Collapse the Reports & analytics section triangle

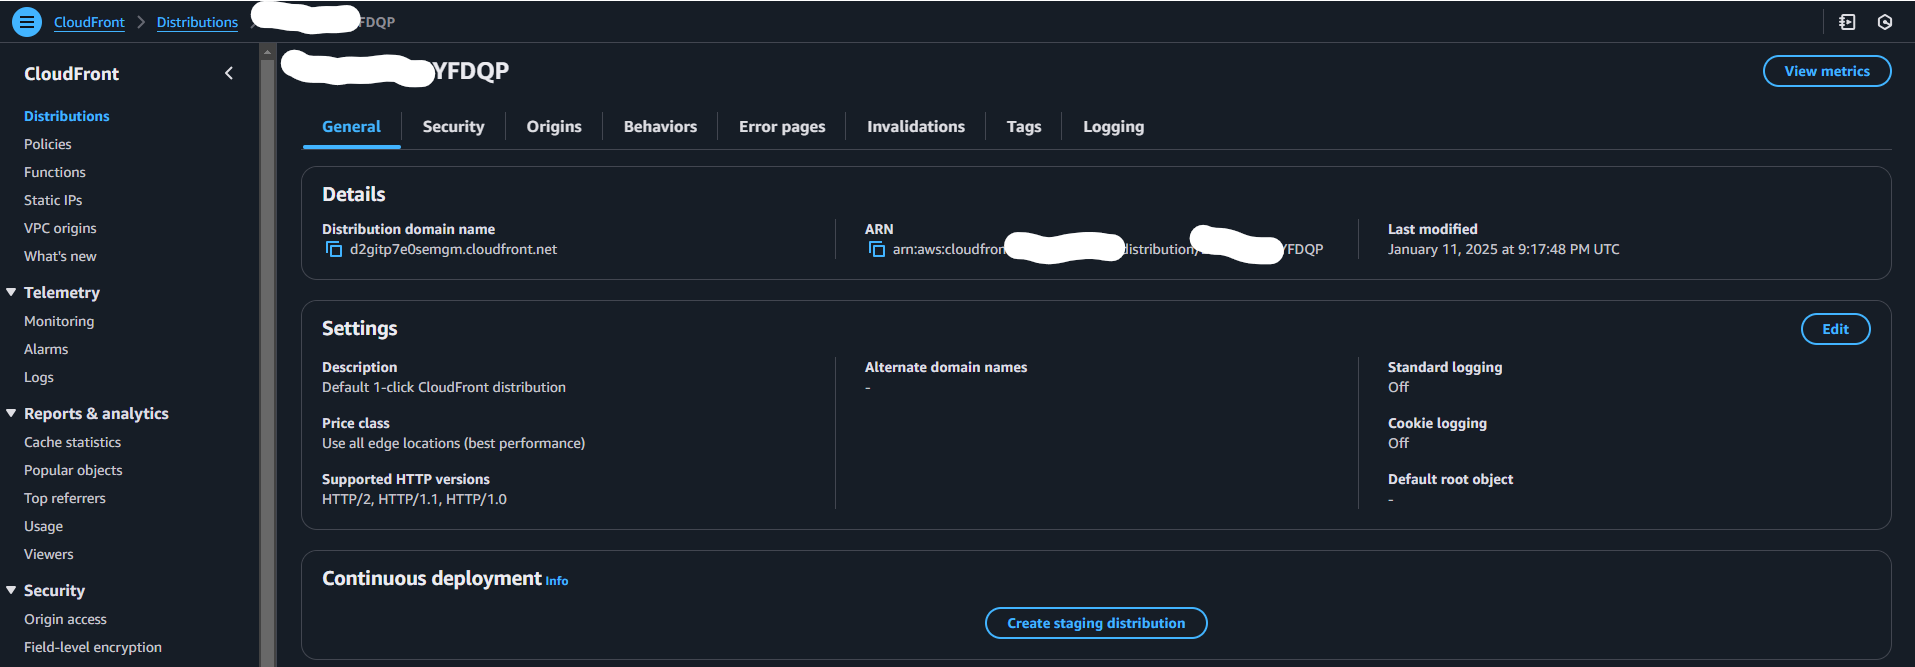click(11, 413)
